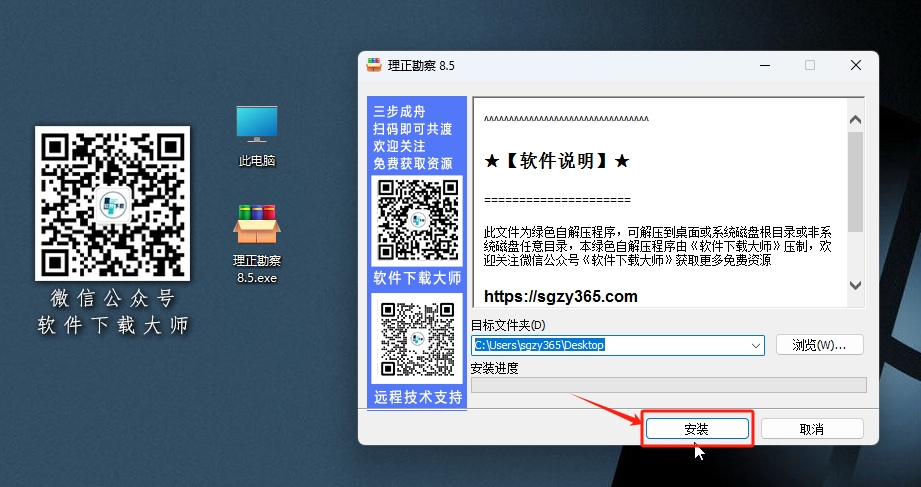This screenshot has width=921, height=487.
Task: Minimize the 理正勘察 8.5 installer window
Action: 765,65
